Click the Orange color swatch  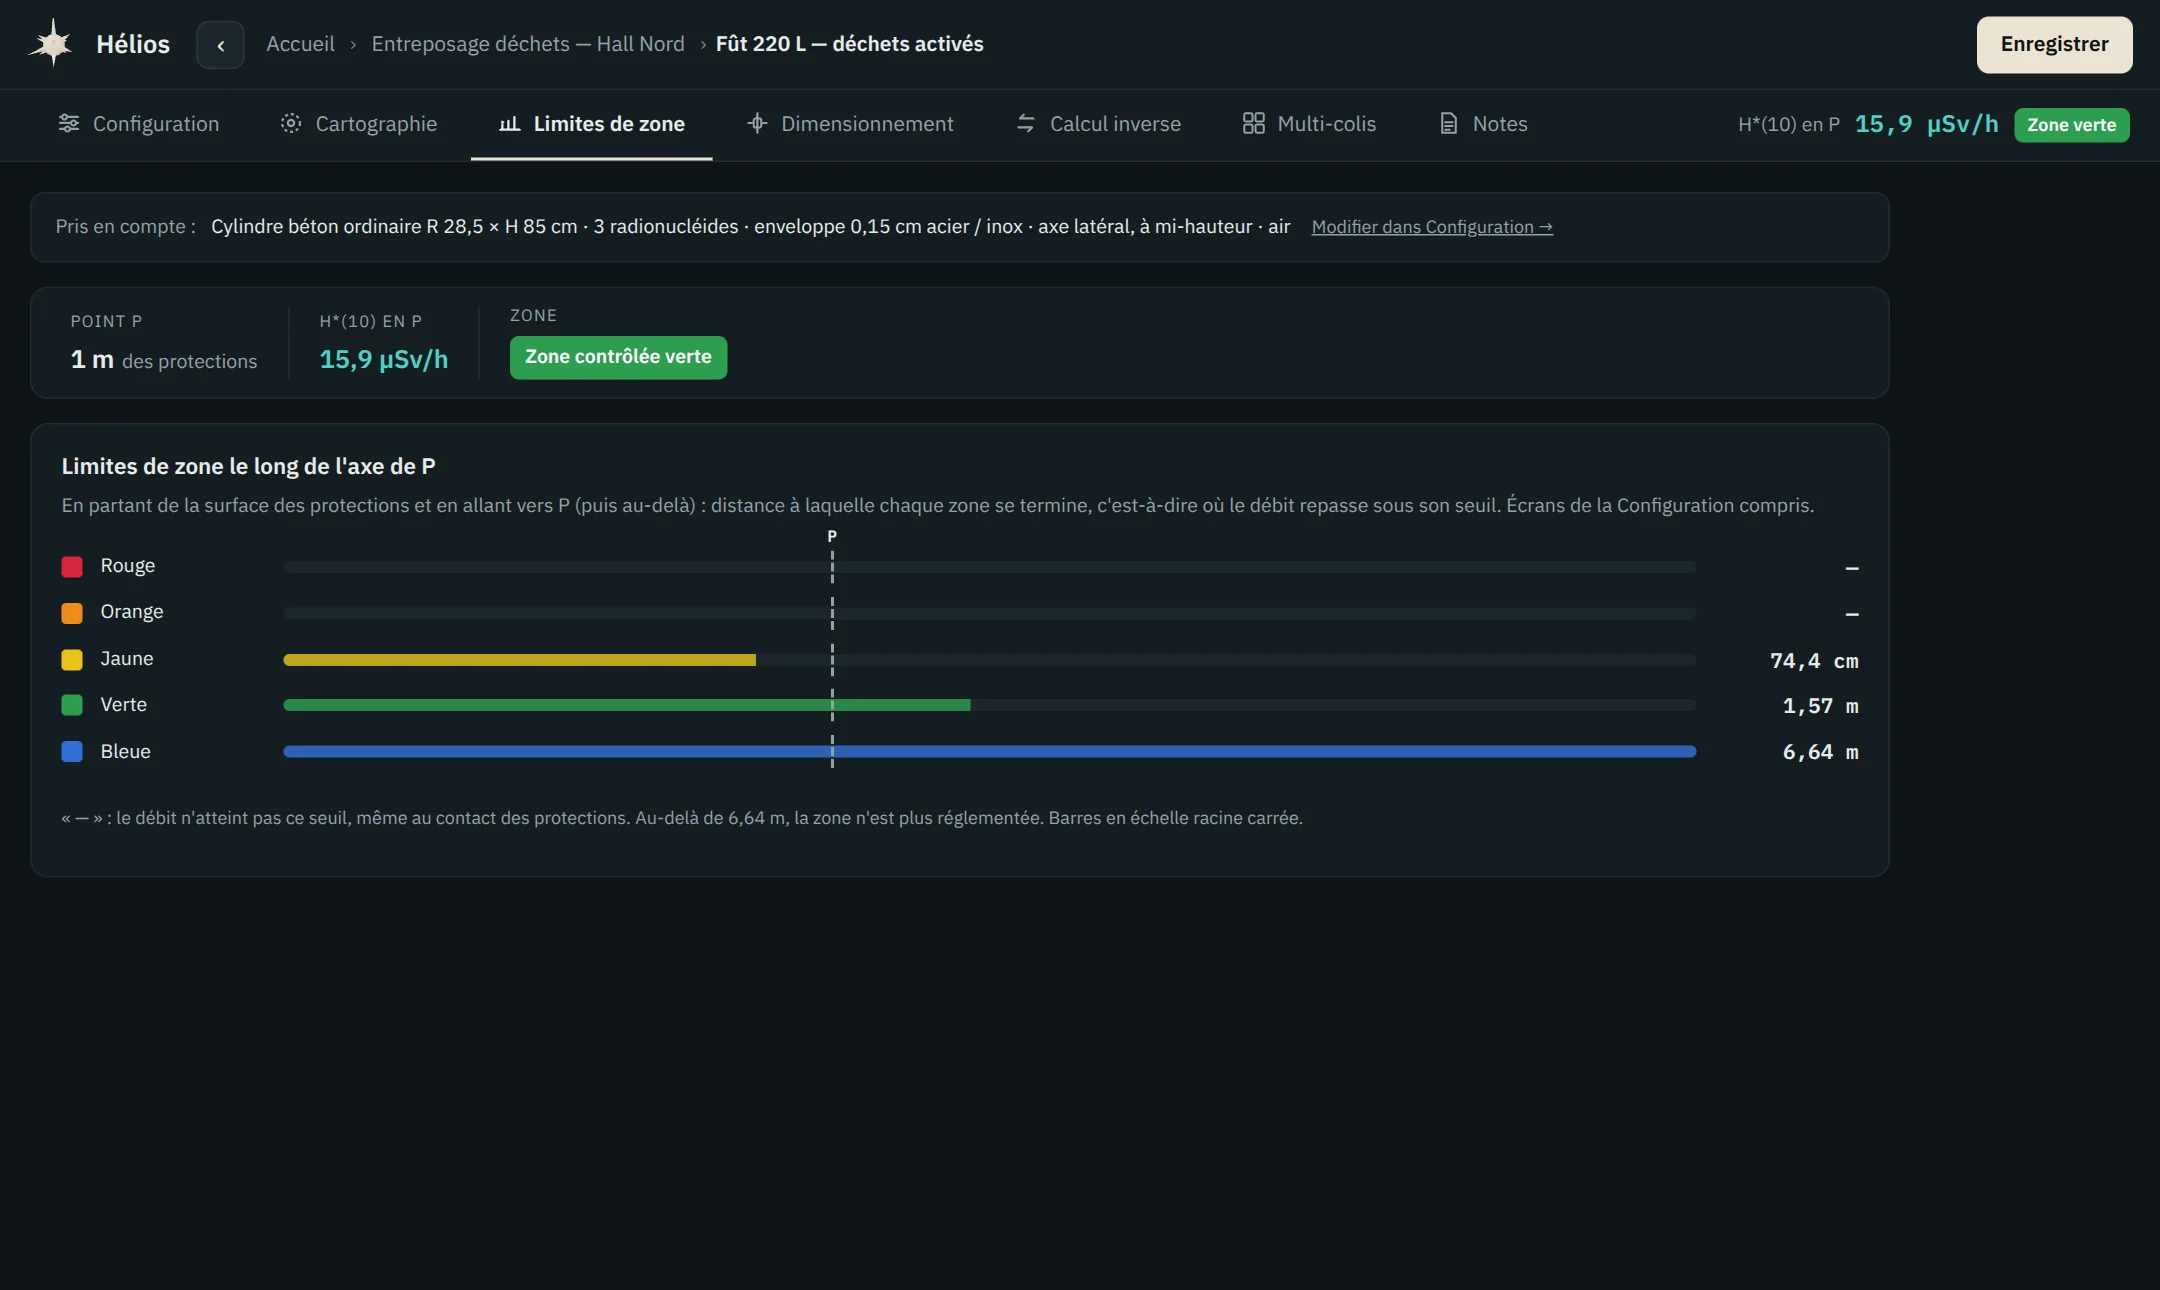(72, 613)
